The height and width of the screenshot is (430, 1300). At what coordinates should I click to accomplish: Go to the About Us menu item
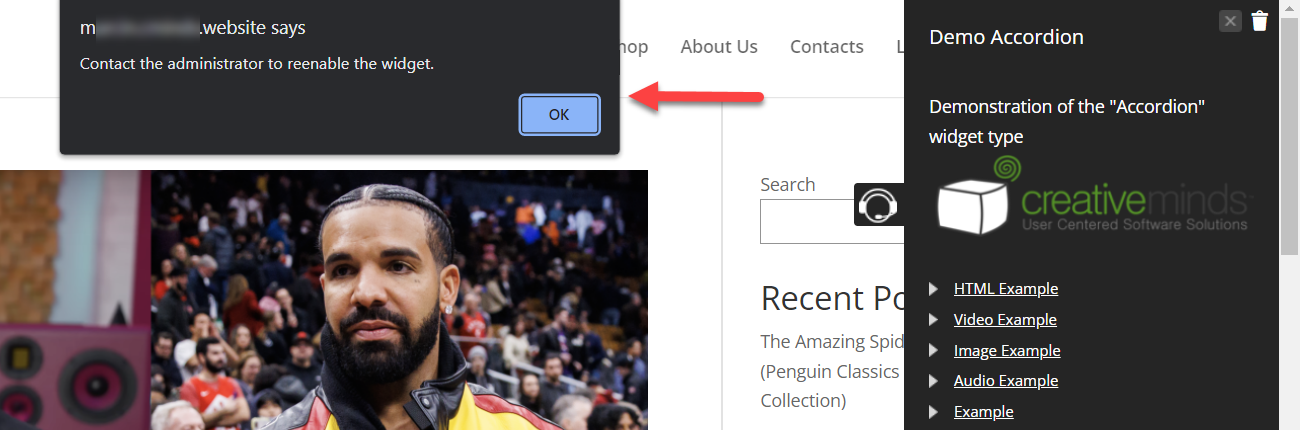[719, 47]
